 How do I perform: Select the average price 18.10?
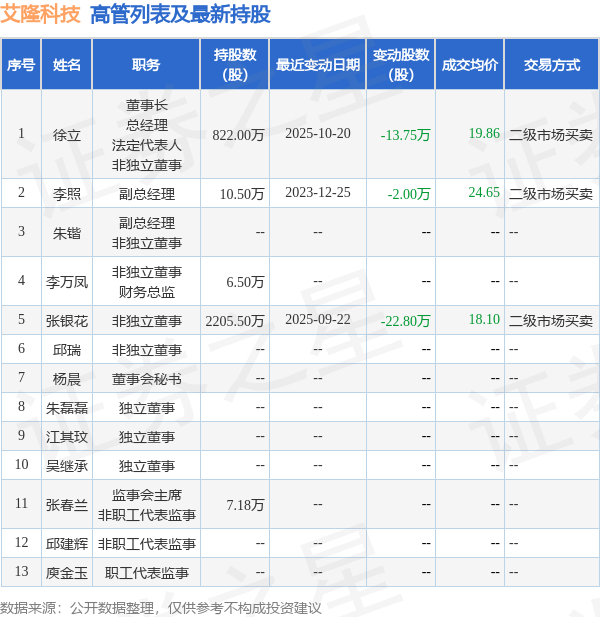tap(484, 319)
